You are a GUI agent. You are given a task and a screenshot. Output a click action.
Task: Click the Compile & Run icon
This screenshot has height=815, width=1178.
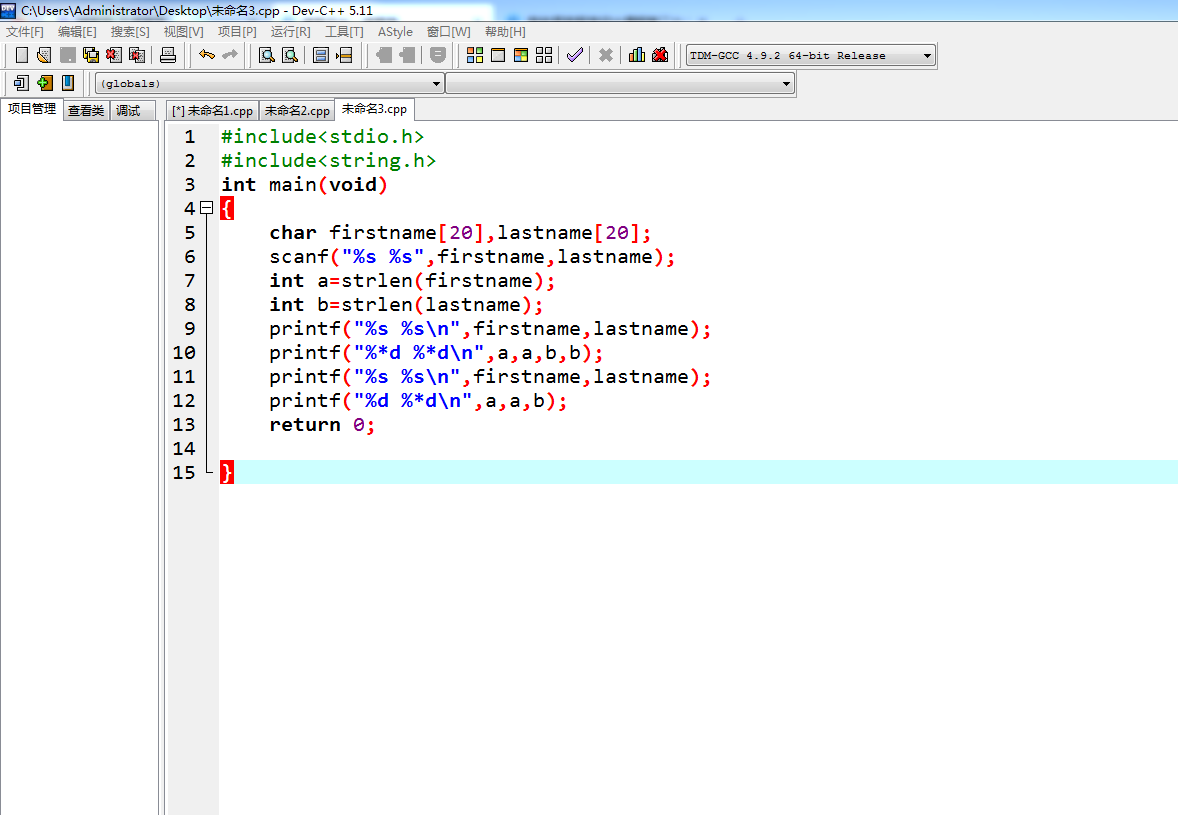(521, 55)
